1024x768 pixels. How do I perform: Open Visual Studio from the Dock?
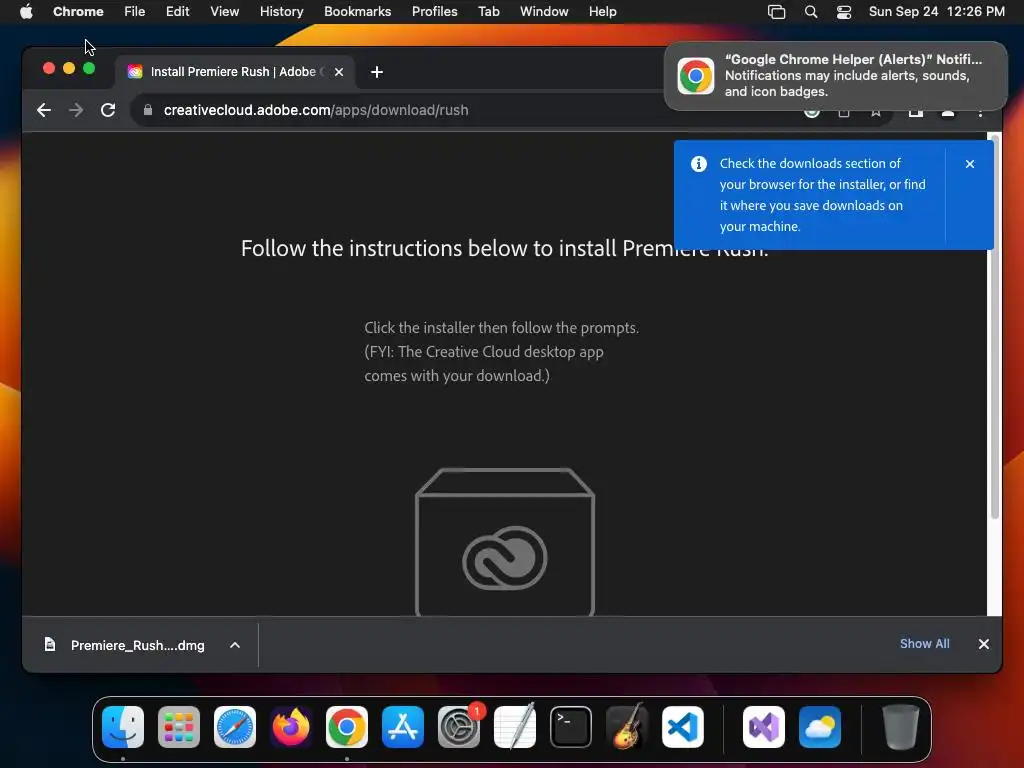click(x=763, y=727)
